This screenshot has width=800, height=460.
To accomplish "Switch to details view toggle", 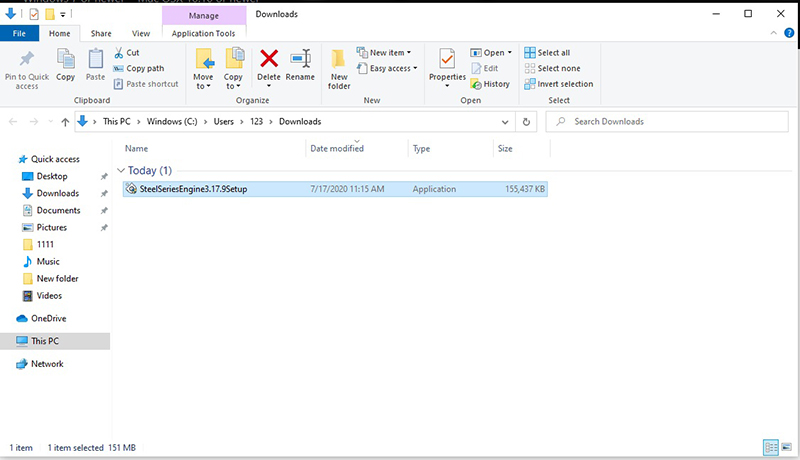I will point(771,447).
